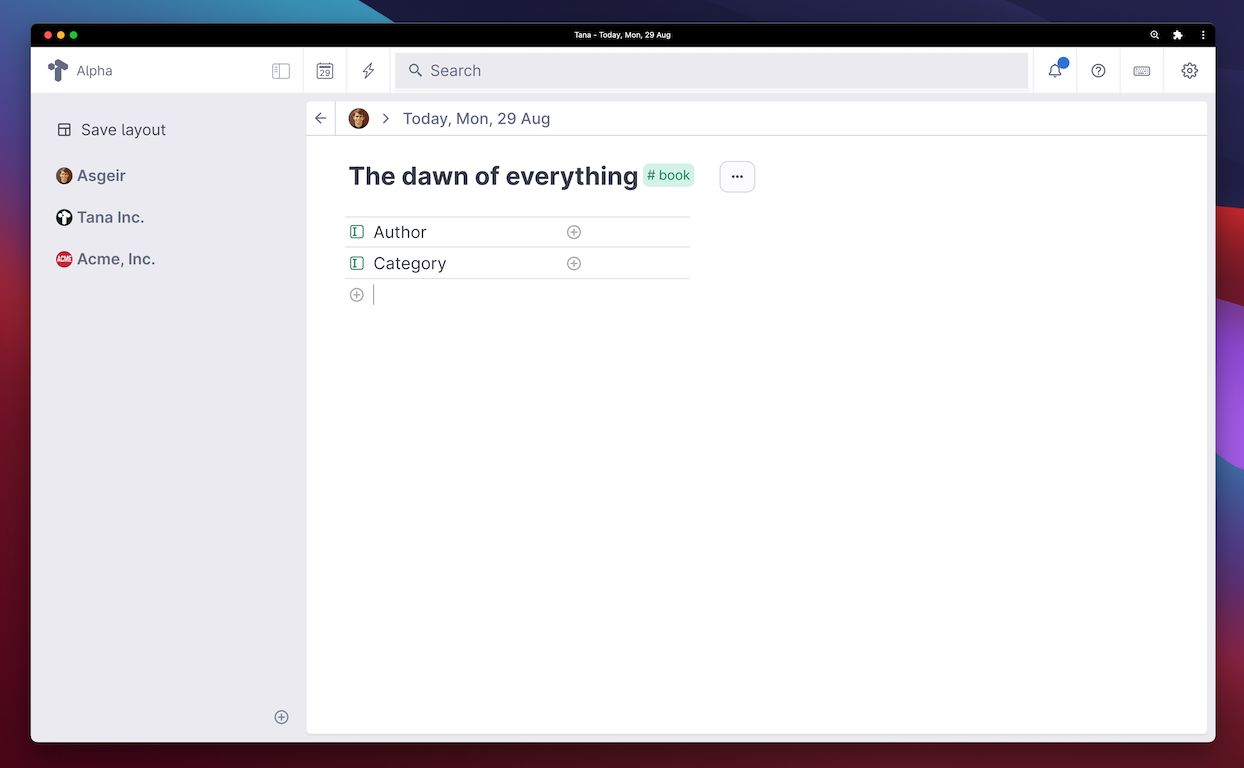Viewport: 1244px width, 768px height.
Task: Click the Author field icon
Action: [x=357, y=232]
